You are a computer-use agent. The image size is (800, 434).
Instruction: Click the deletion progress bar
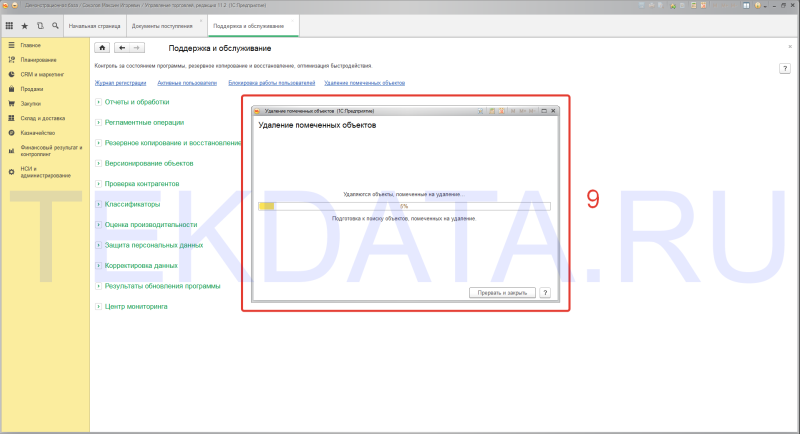tap(404, 206)
